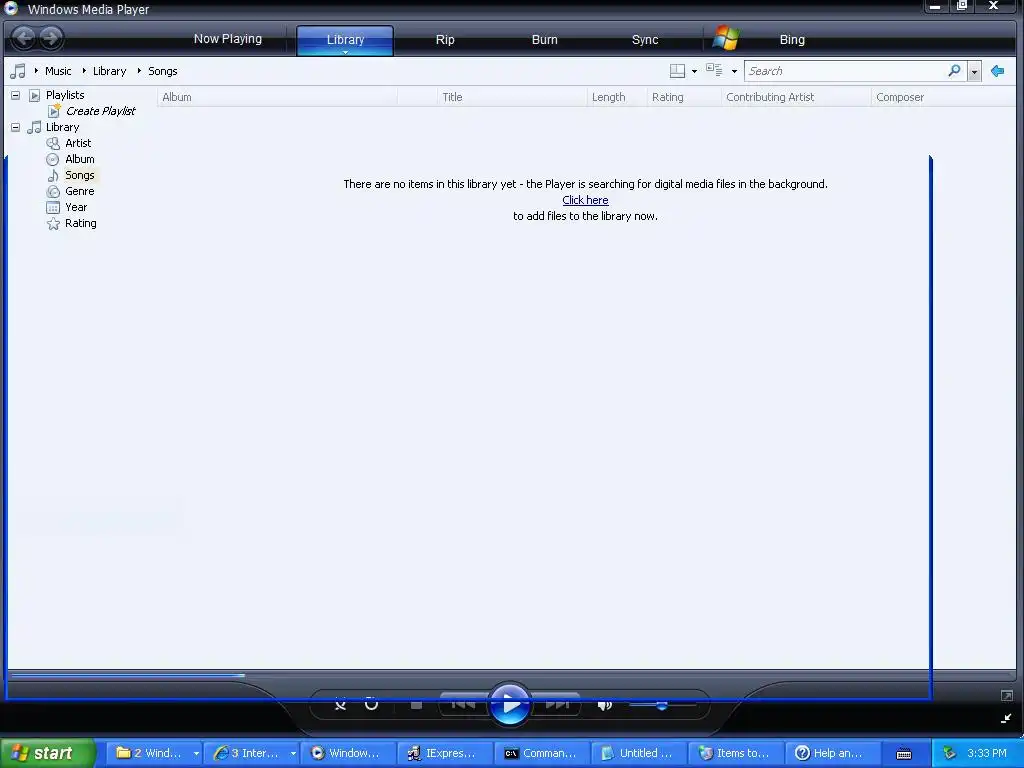Image resolution: width=1024 pixels, height=768 pixels.
Task: Click the Rating star icon in tree
Action: click(53, 224)
